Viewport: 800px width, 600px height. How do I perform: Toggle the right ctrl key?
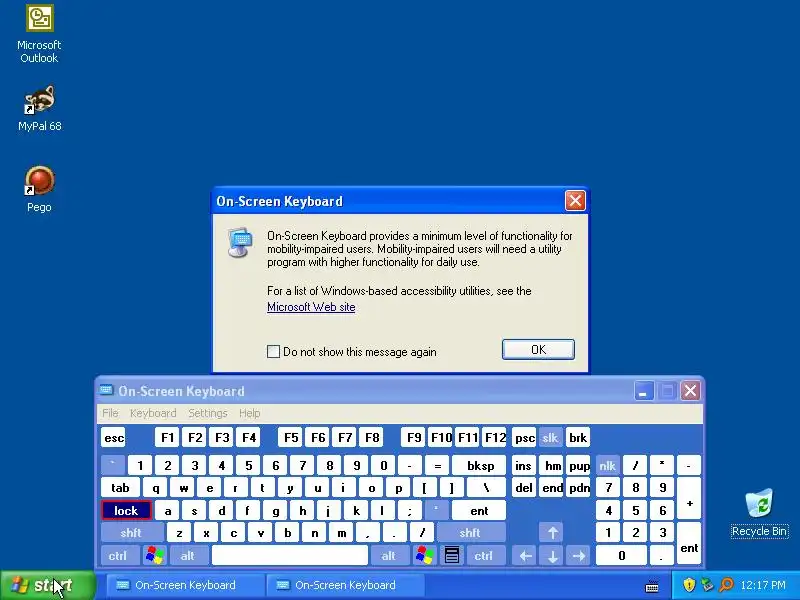[484, 555]
